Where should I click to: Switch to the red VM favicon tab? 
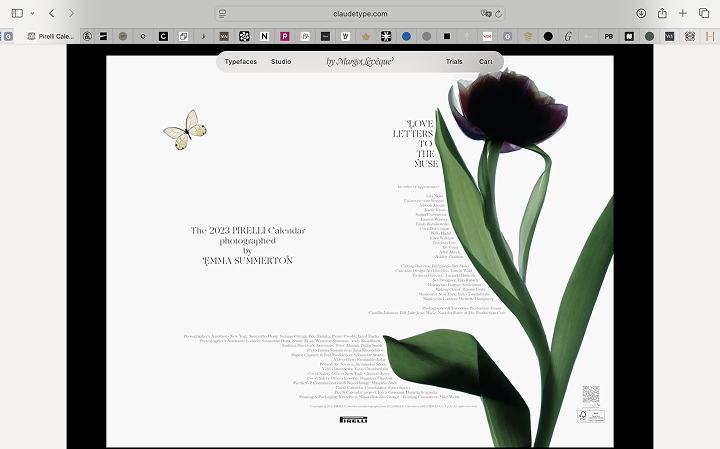[x=487, y=36]
